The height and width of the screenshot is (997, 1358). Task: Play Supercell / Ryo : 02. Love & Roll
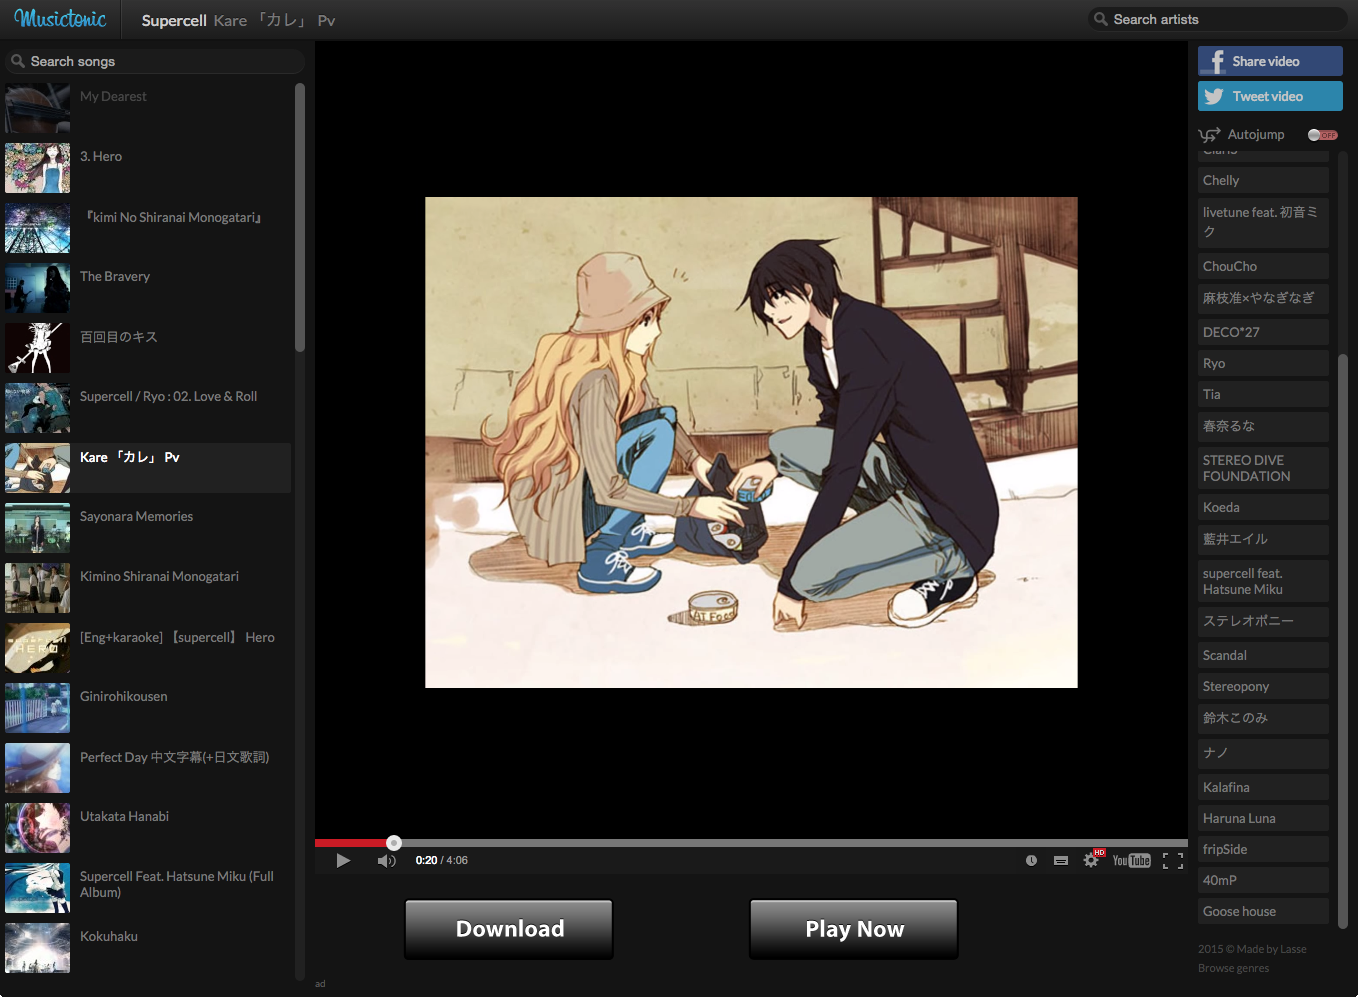coord(148,408)
